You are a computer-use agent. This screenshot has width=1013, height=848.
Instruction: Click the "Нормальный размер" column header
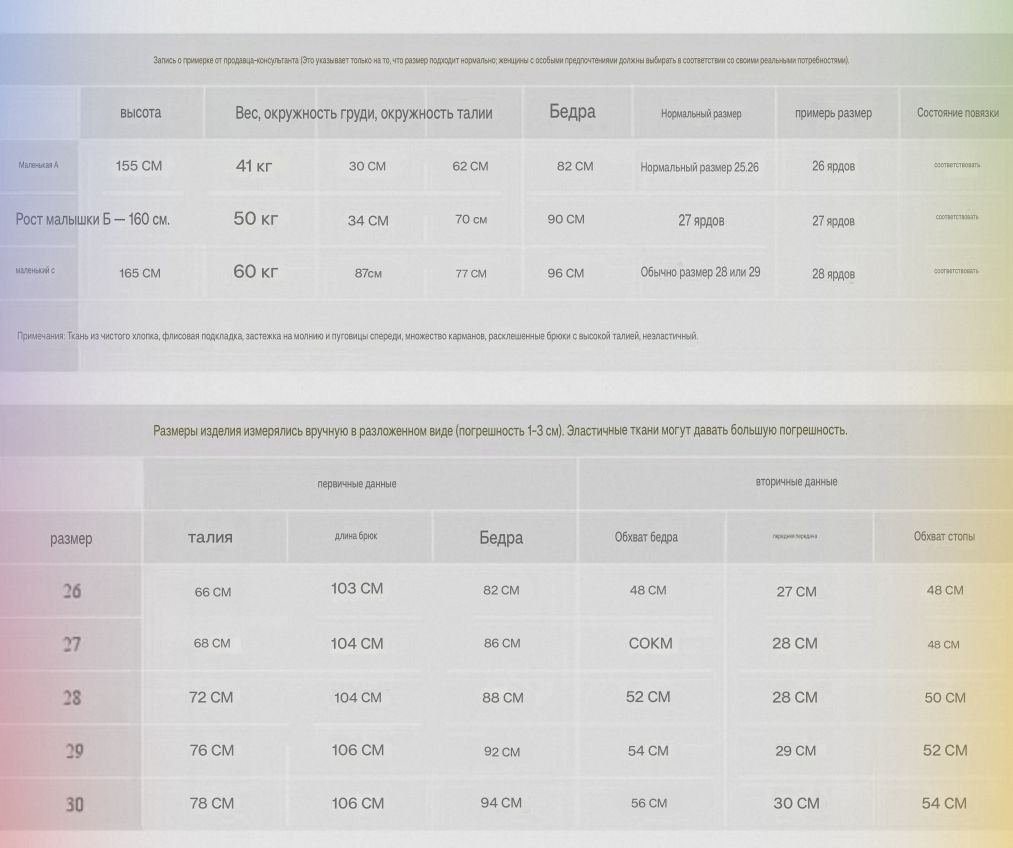tap(701, 114)
